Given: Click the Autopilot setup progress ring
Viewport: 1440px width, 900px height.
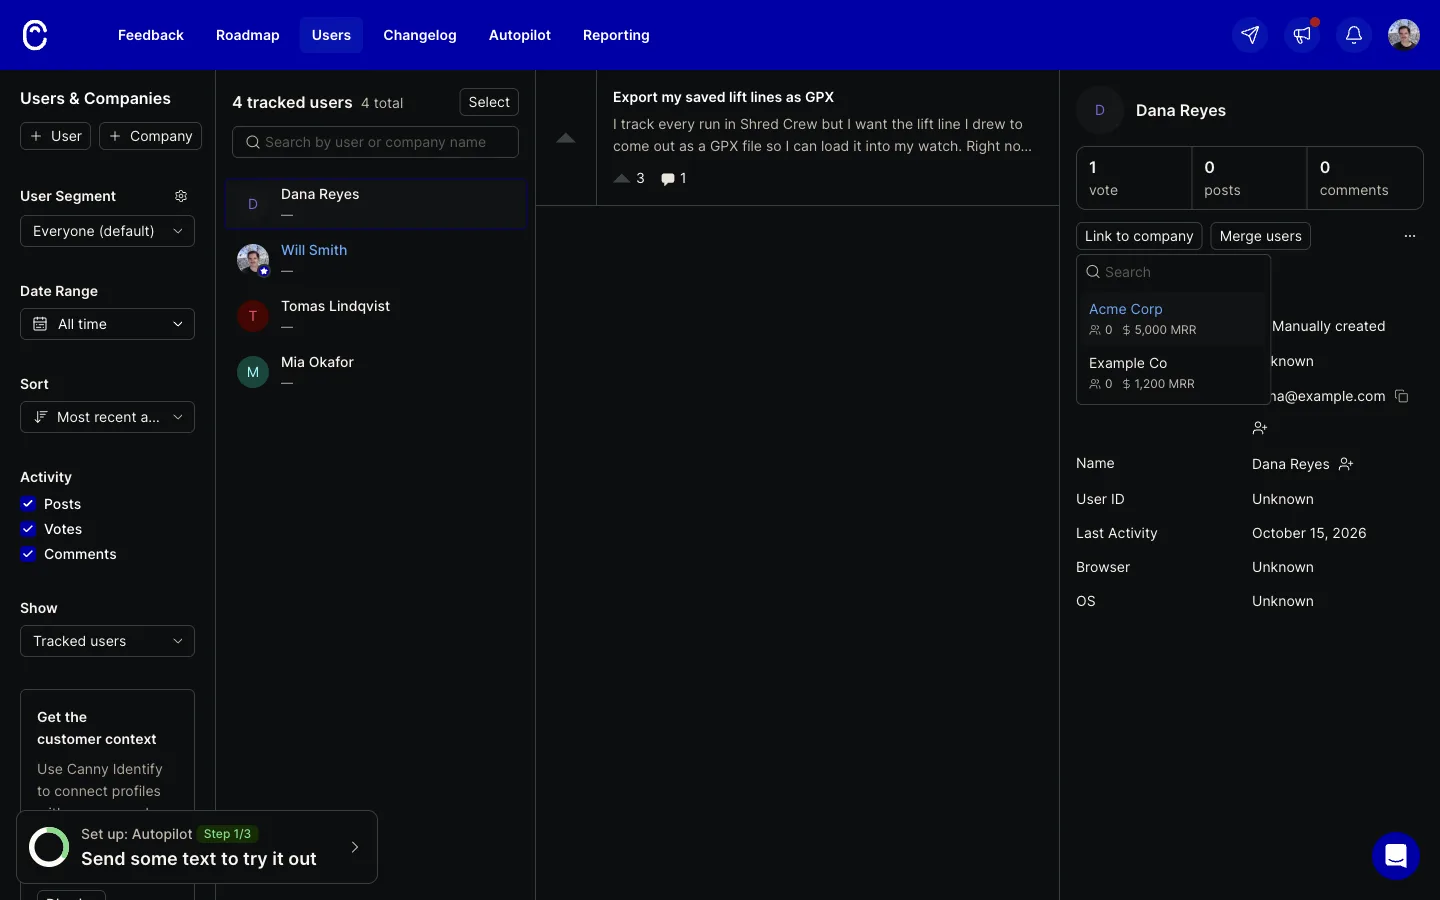Looking at the screenshot, I should click(x=49, y=847).
